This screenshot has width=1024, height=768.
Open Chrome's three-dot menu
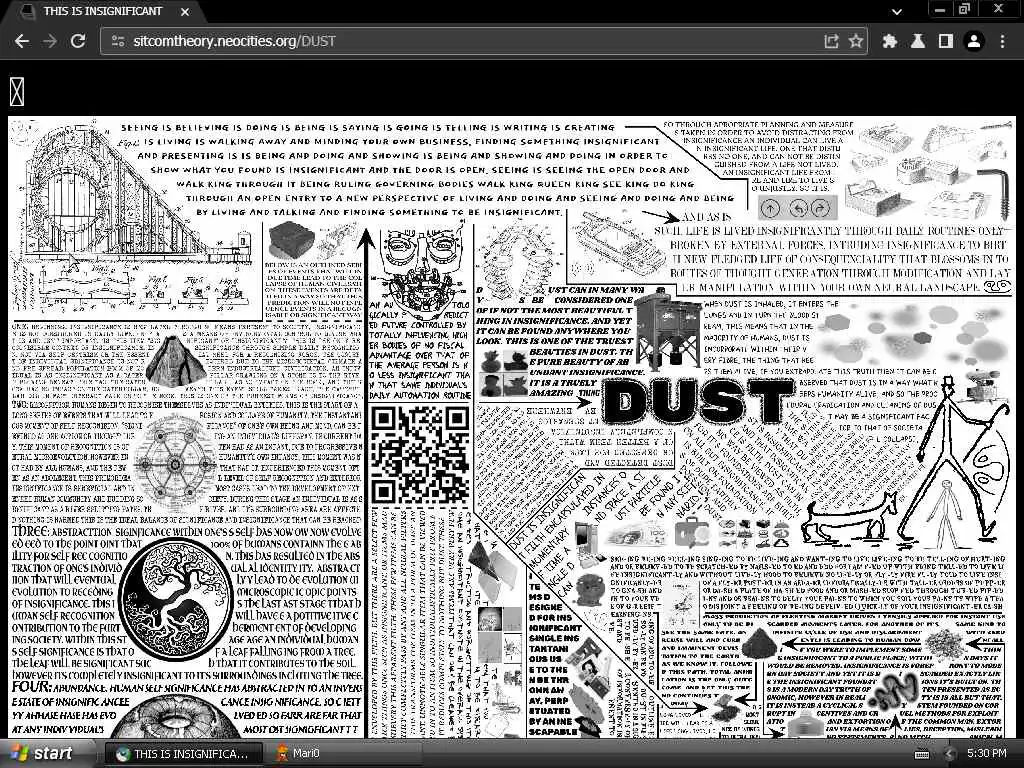point(1002,41)
